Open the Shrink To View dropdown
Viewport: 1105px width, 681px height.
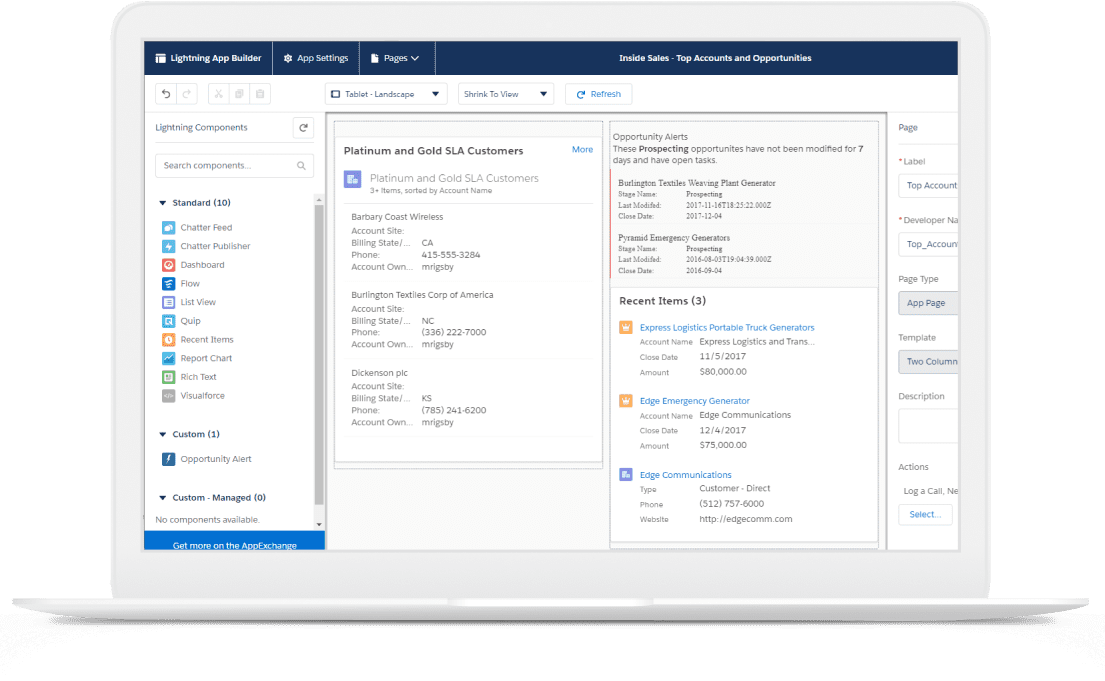coord(506,94)
